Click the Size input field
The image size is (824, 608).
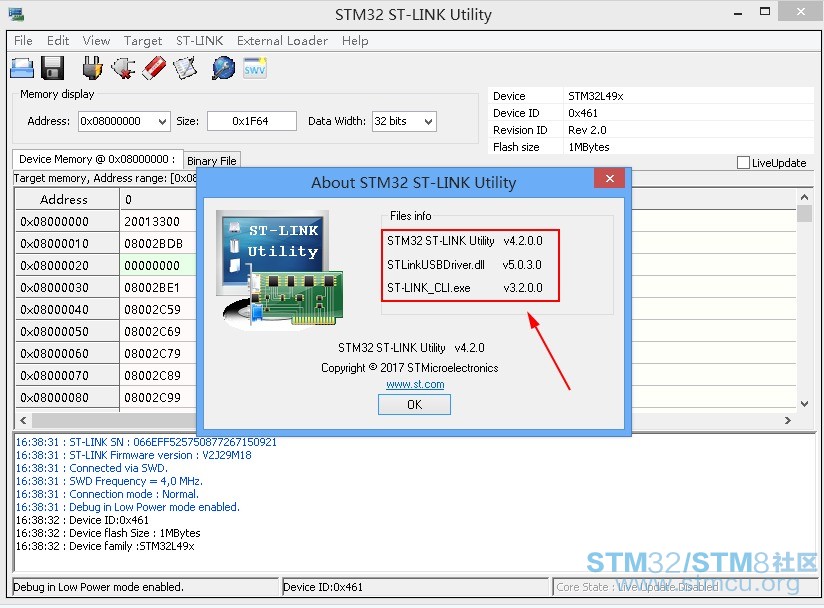(252, 121)
